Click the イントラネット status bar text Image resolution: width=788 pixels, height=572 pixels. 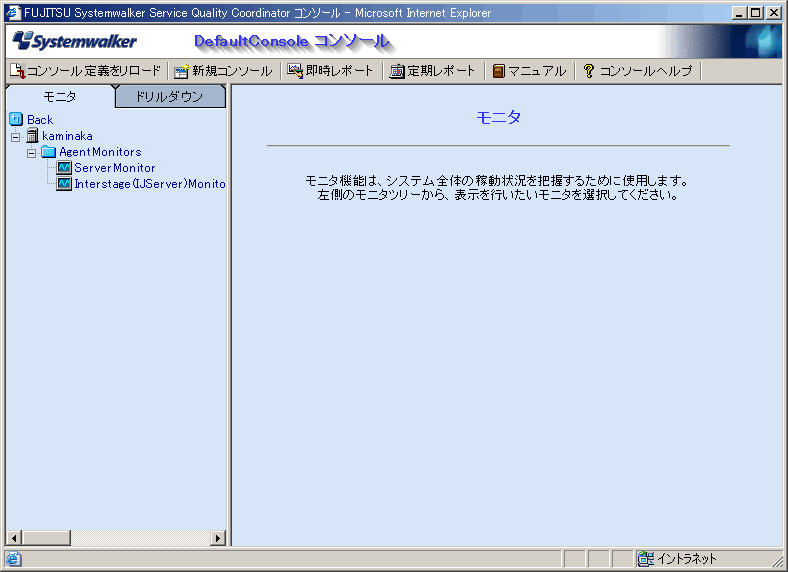(686, 558)
